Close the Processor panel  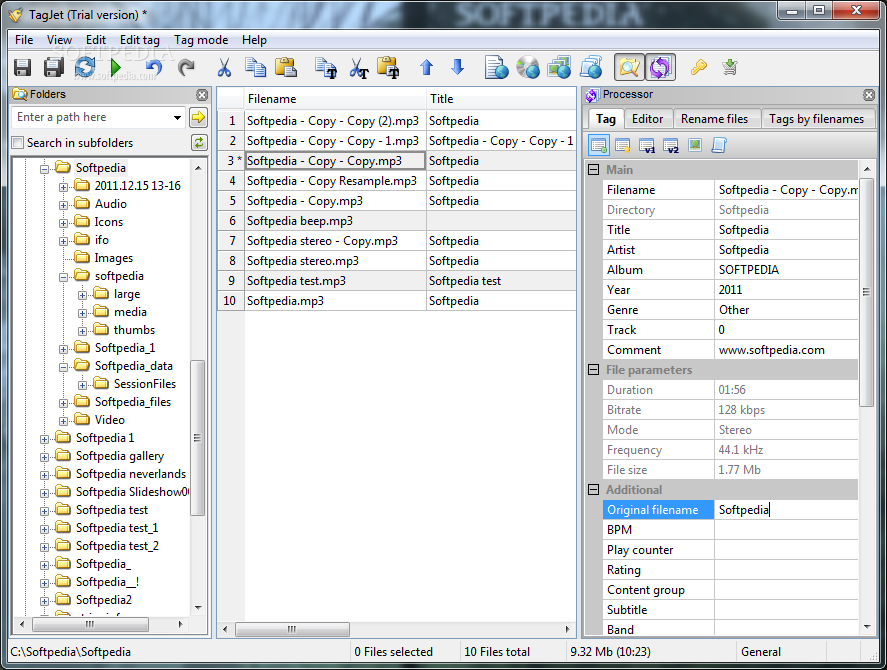click(x=869, y=95)
